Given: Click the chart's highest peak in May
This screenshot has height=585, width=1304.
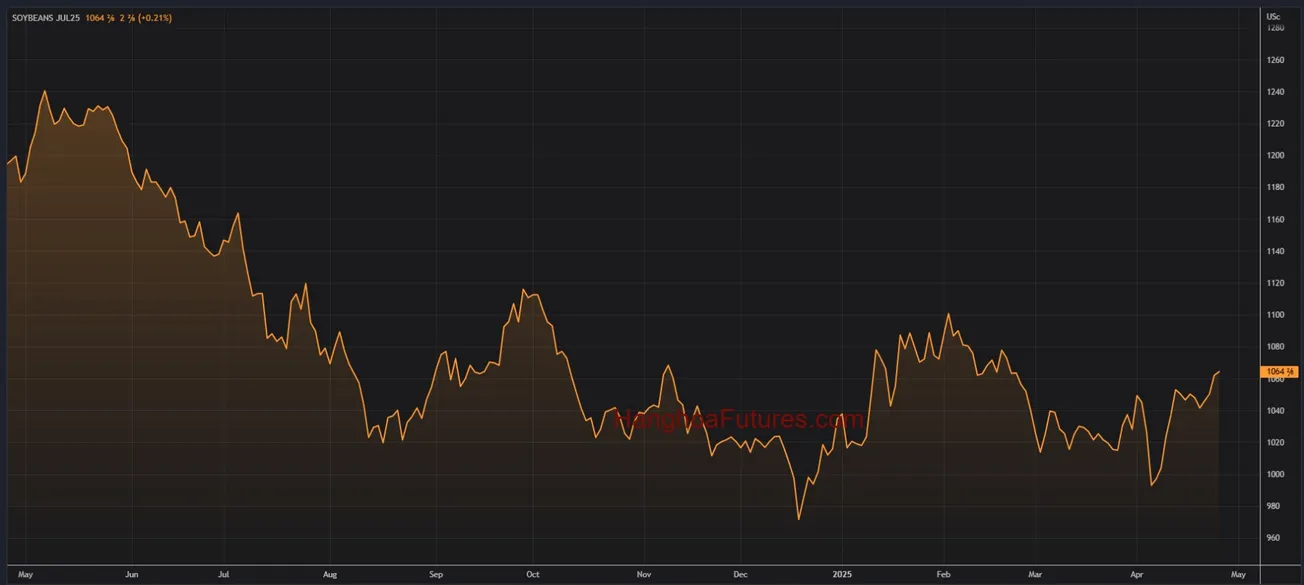Looking at the screenshot, I should (x=44, y=91).
